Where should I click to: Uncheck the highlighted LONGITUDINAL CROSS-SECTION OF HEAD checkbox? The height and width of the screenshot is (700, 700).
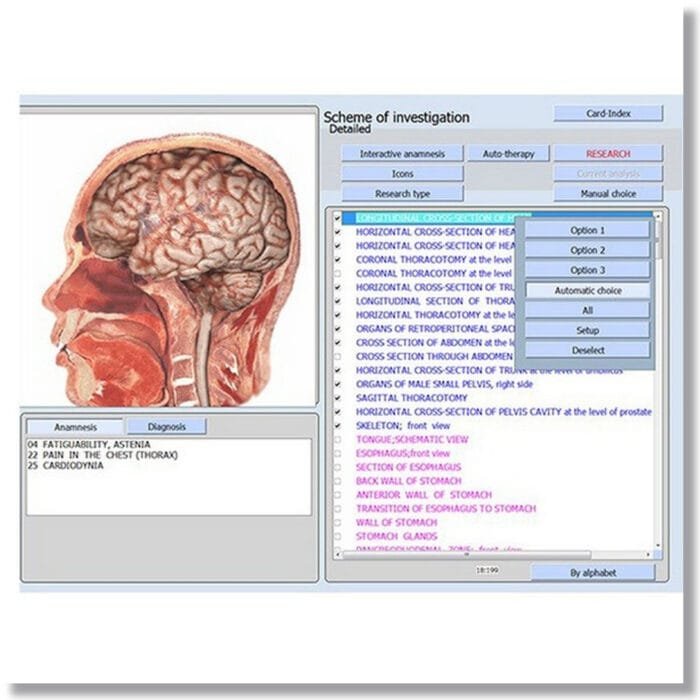(338, 218)
